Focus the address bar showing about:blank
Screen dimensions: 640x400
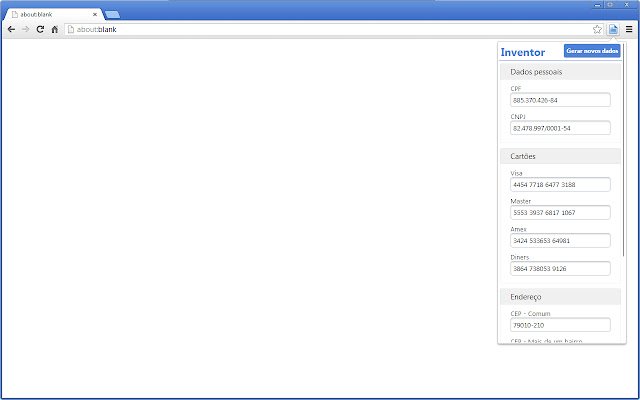coord(333,29)
